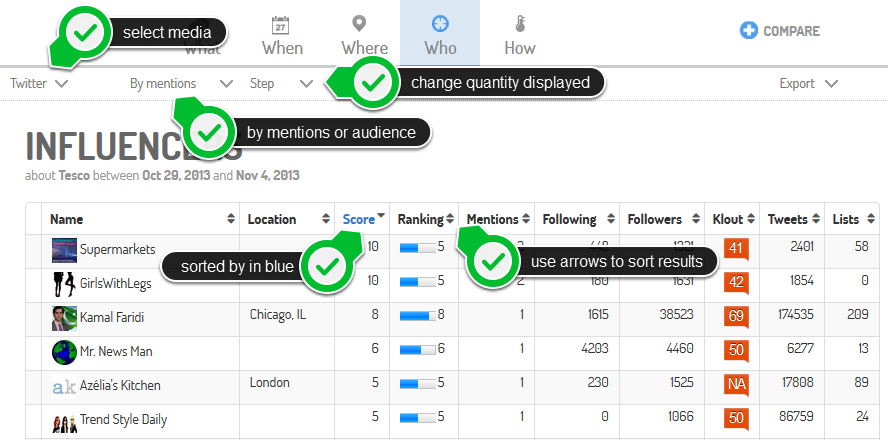The width and height of the screenshot is (888, 440).
Task: Click the map pin icon above Where
Action: [x=359, y=24]
